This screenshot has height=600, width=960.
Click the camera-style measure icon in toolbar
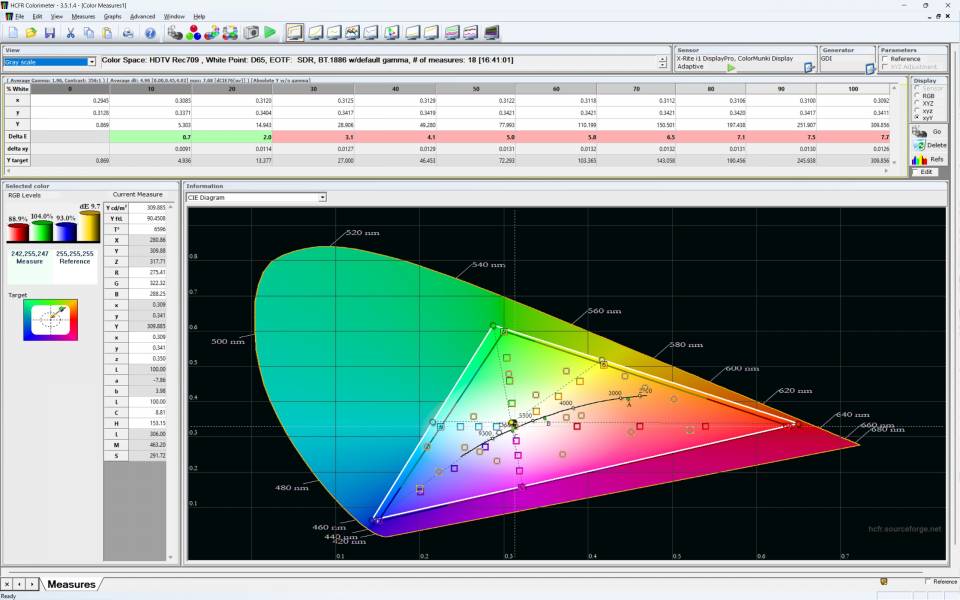[251, 32]
